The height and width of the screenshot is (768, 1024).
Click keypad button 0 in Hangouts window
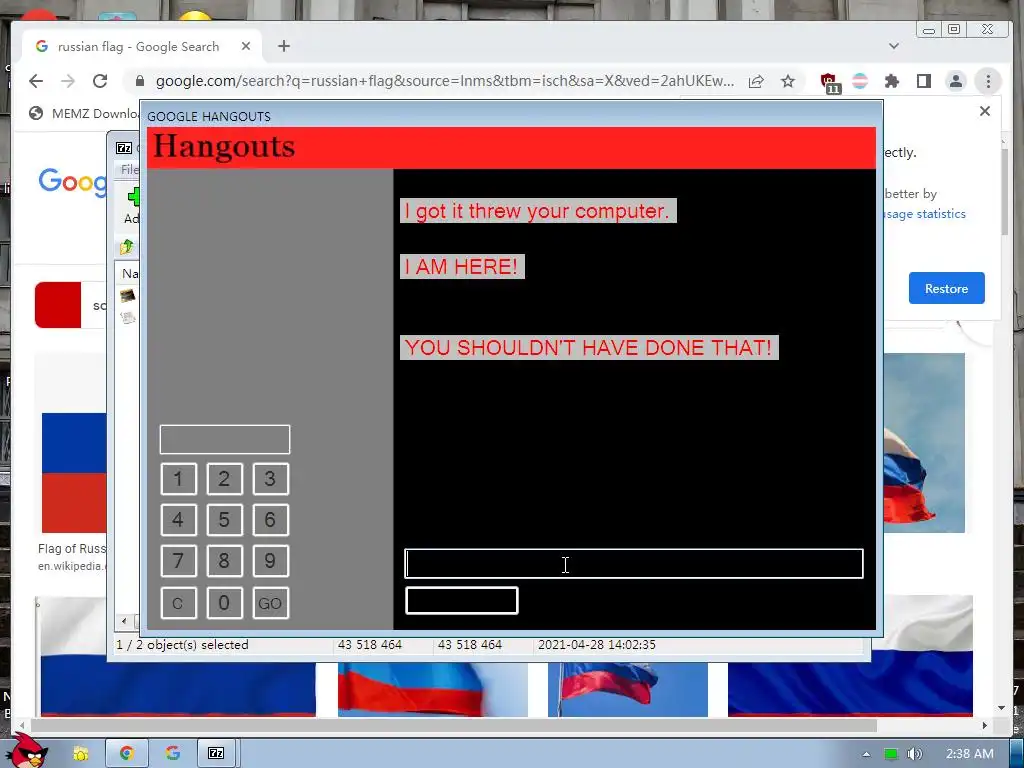tap(224, 603)
